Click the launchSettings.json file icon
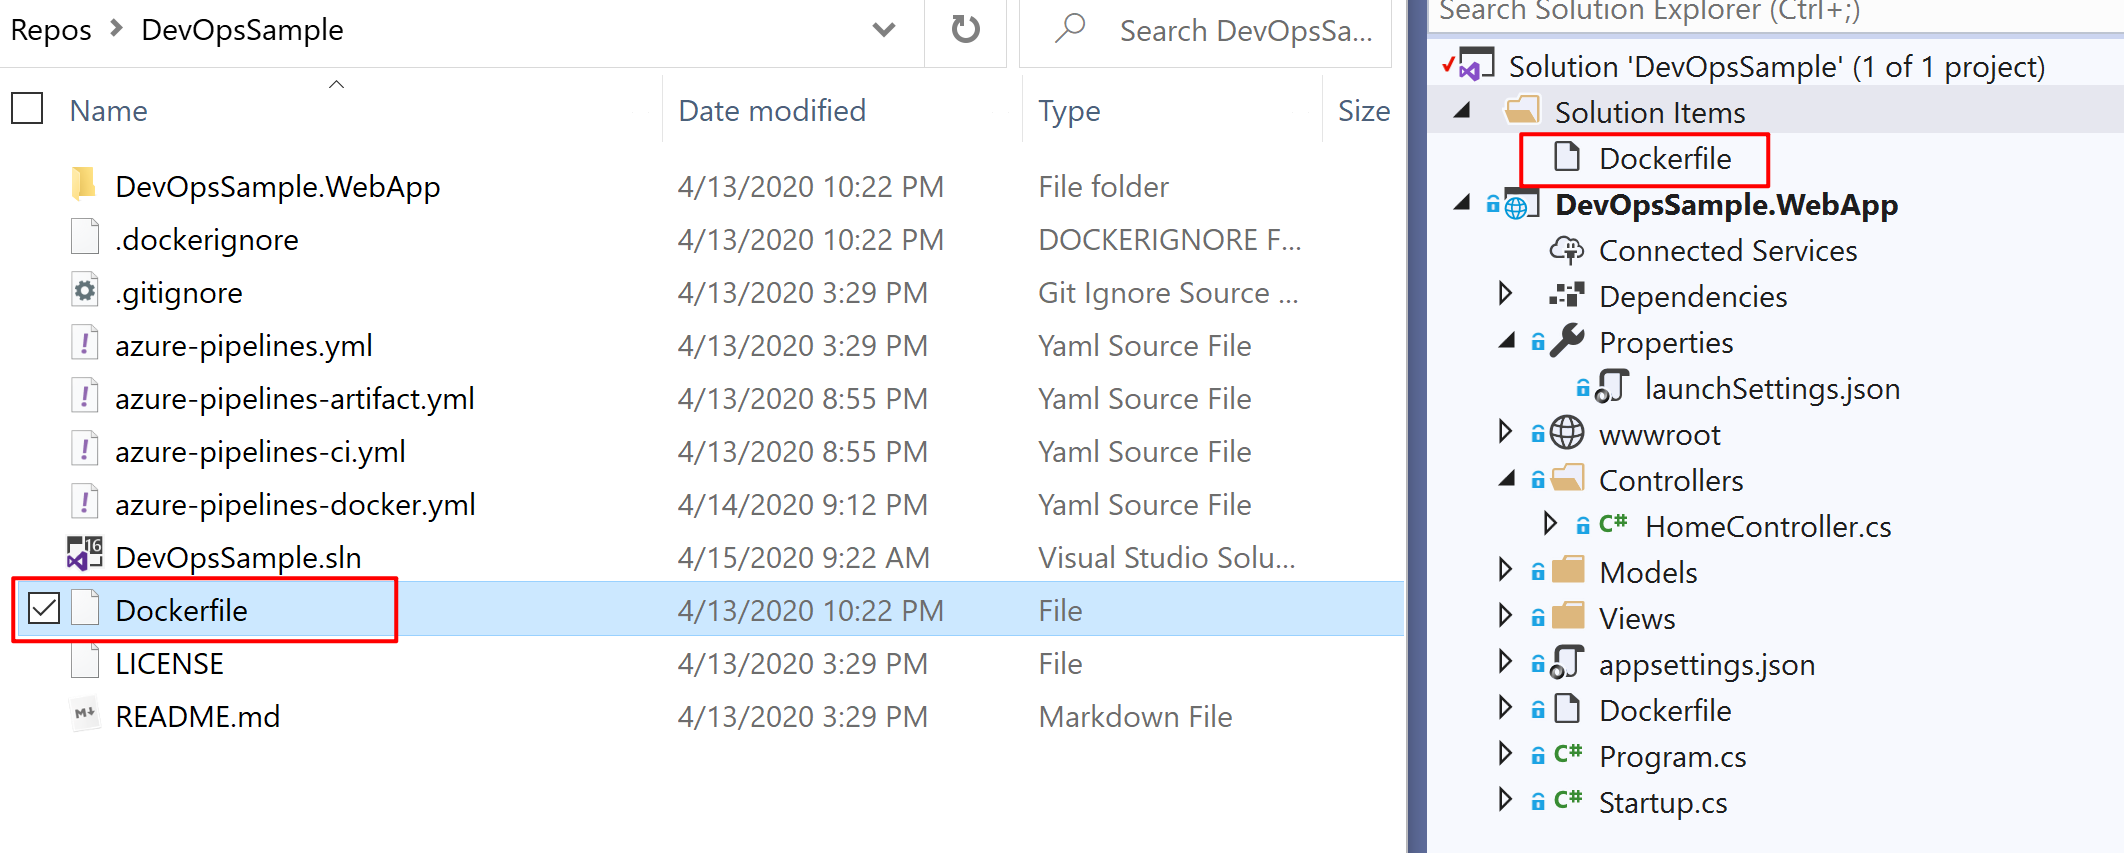The width and height of the screenshot is (2124, 853). point(1611,387)
